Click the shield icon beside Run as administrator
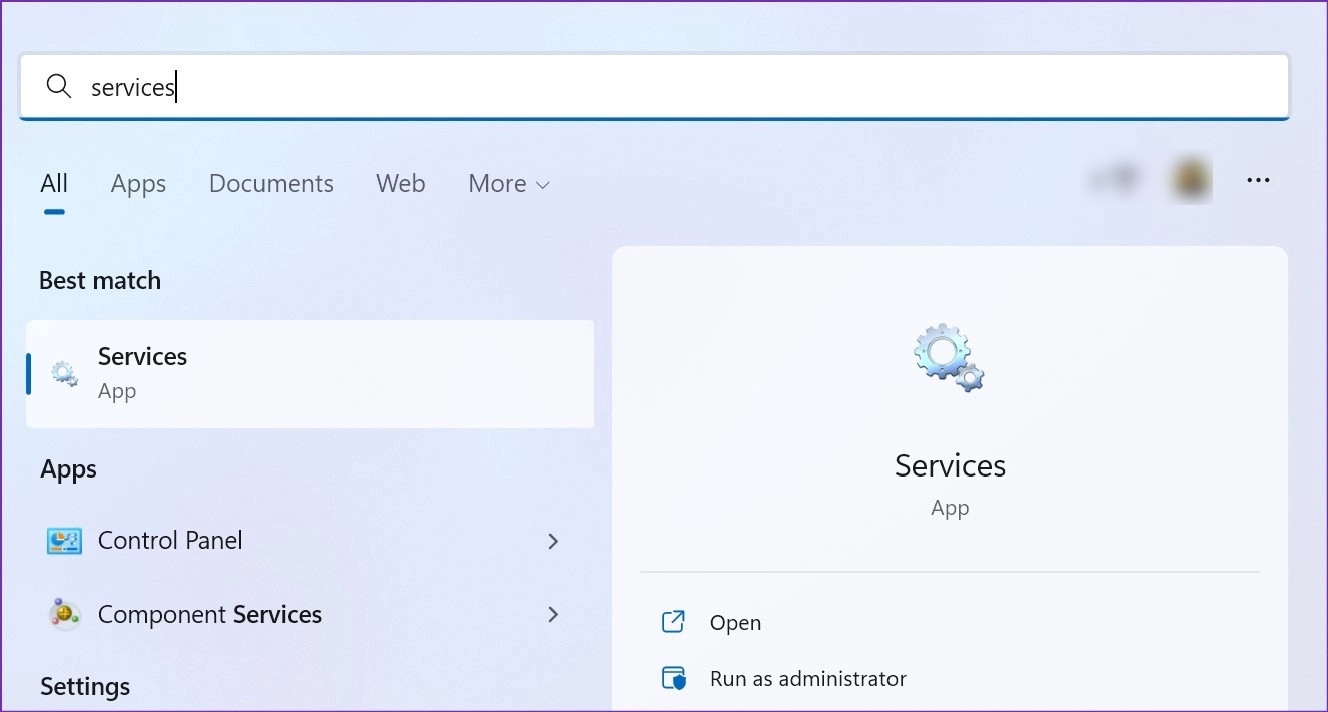The image size is (1328, 712). (675, 677)
